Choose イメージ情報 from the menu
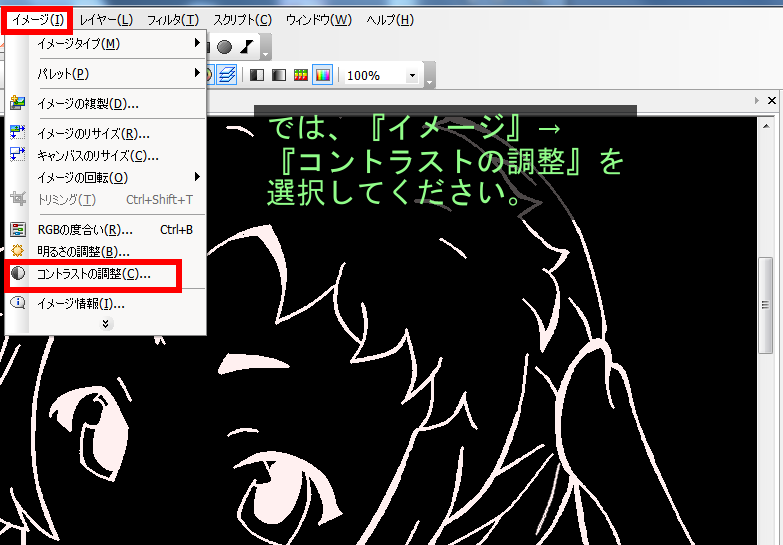 click(81, 303)
